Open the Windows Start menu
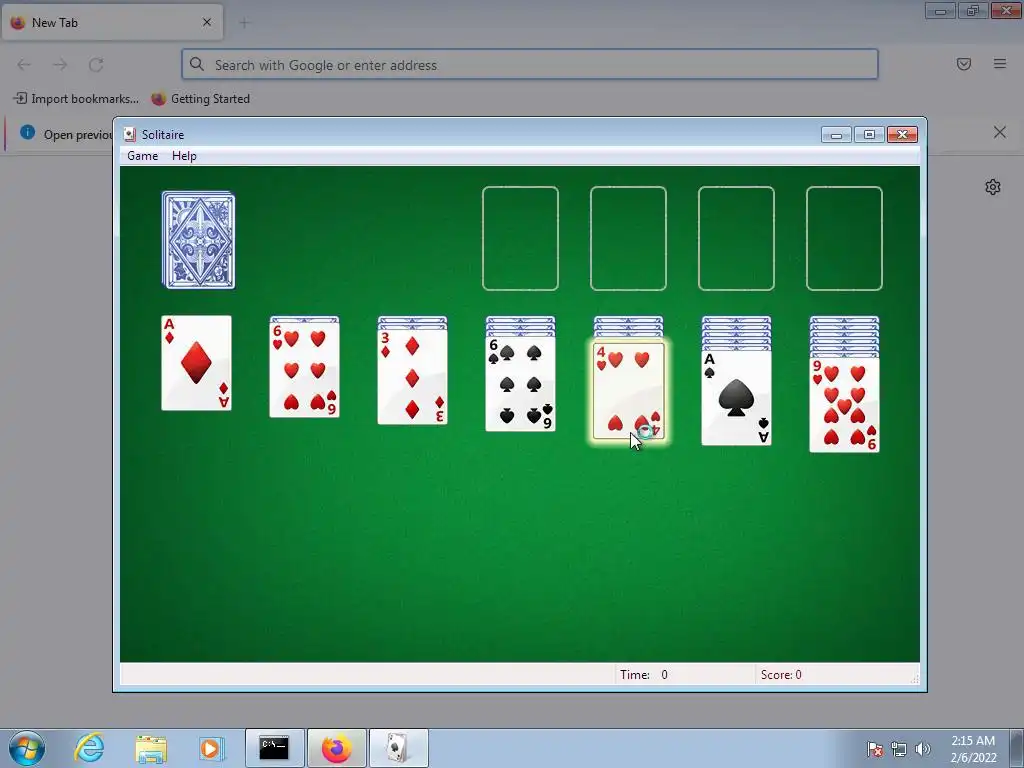The width and height of the screenshot is (1024, 768). 27,748
